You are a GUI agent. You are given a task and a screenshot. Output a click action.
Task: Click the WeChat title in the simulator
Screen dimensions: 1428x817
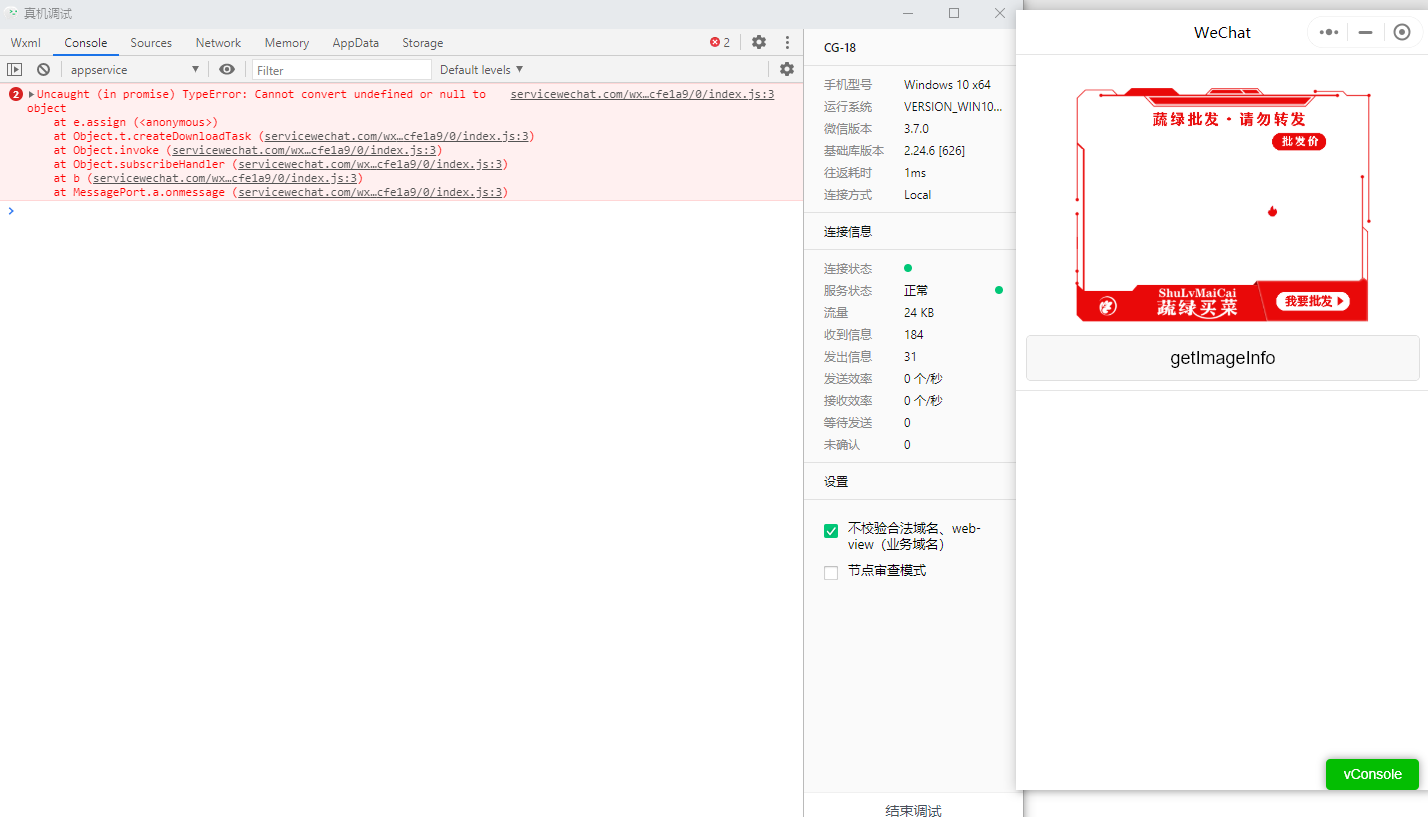[1222, 33]
